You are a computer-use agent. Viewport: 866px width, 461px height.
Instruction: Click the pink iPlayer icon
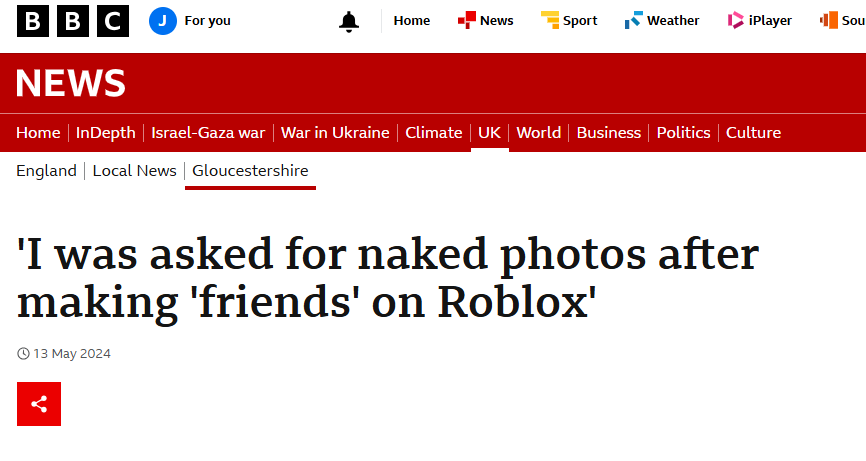pyautogui.click(x=736, y=20)
